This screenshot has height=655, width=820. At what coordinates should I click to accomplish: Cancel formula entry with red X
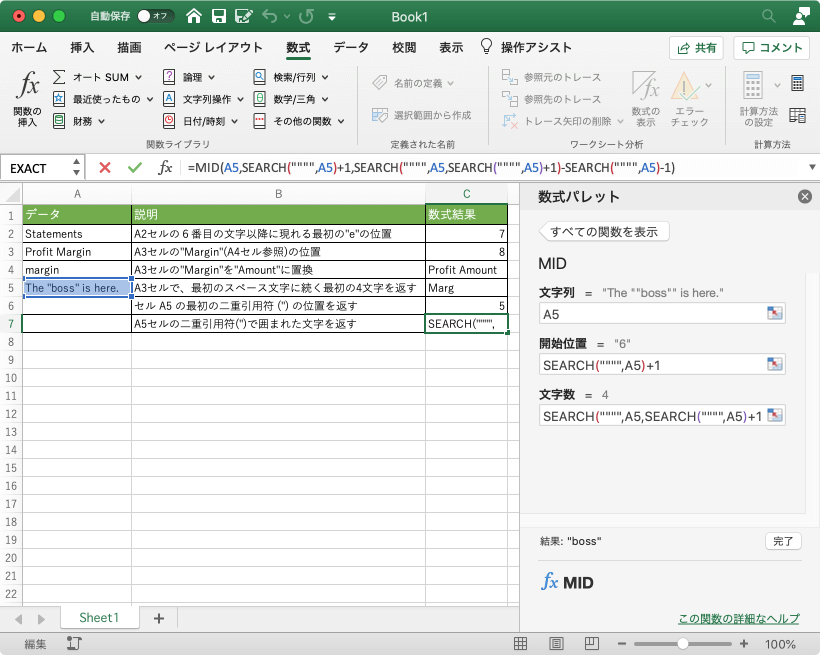click(x=105, y=167)
